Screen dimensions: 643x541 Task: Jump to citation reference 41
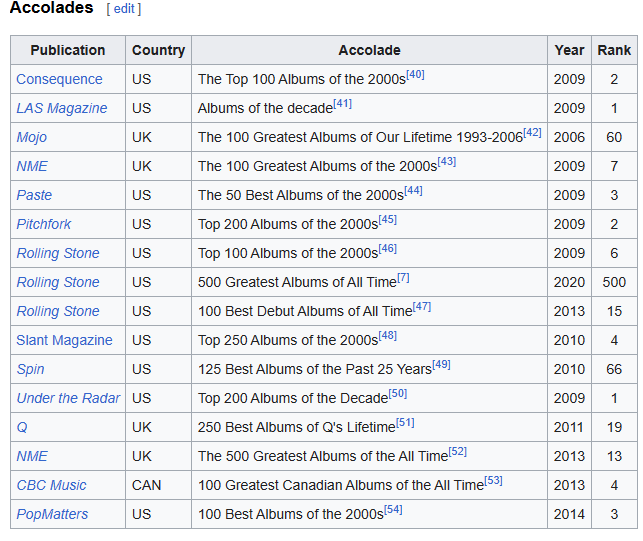[342, 104]
